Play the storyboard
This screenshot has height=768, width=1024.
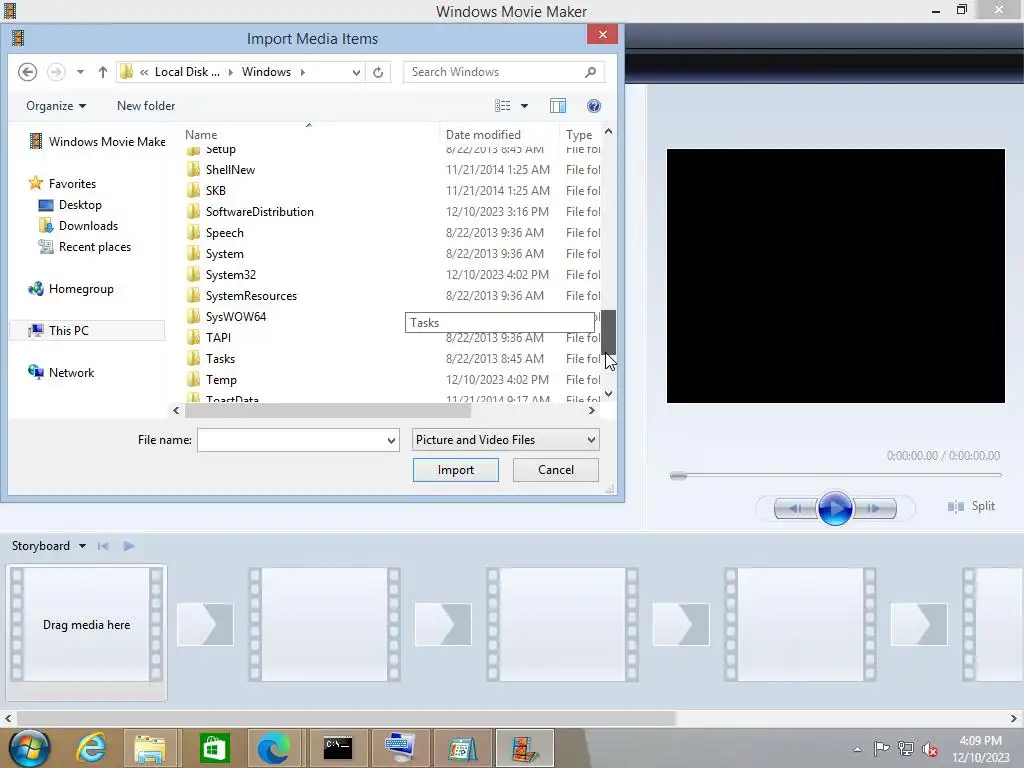point(129,546)
